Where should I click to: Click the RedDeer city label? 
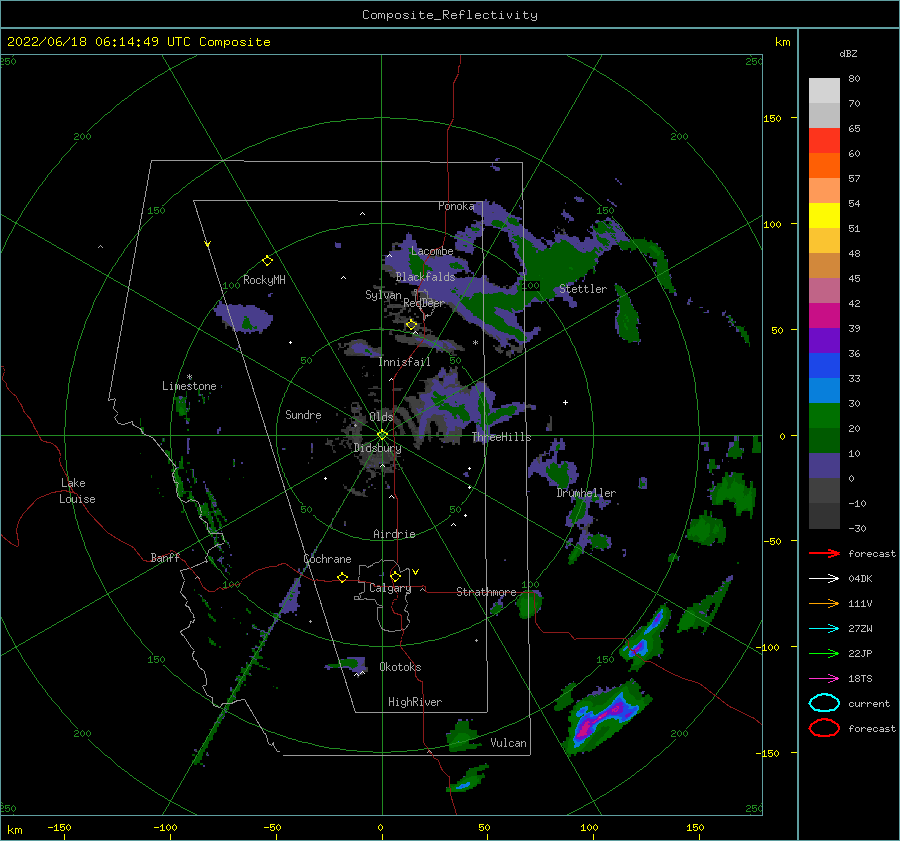424,303
